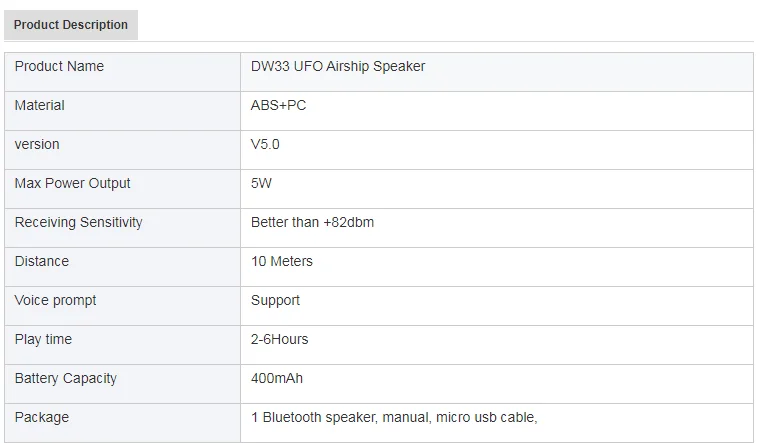772x443 pixels.
Task: Click the Product Name label cell
Action: (59, 67)
